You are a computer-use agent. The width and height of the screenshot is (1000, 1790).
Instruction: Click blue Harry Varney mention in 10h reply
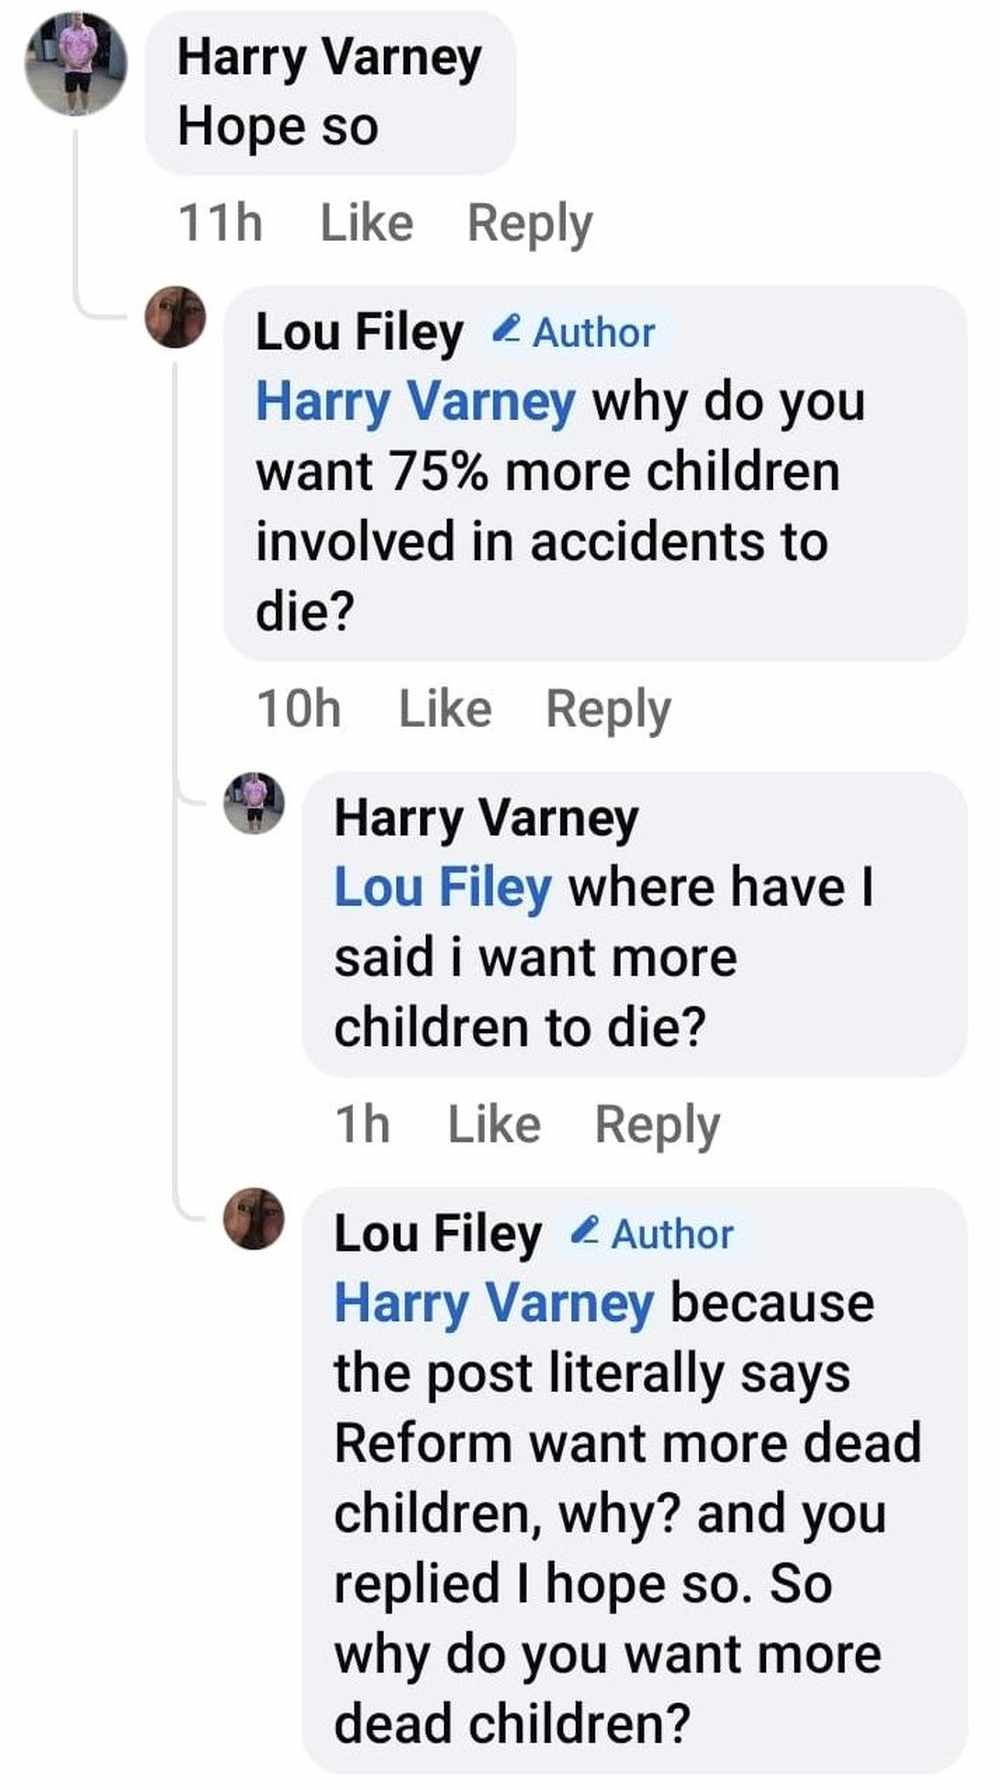[x=415, y=402]
